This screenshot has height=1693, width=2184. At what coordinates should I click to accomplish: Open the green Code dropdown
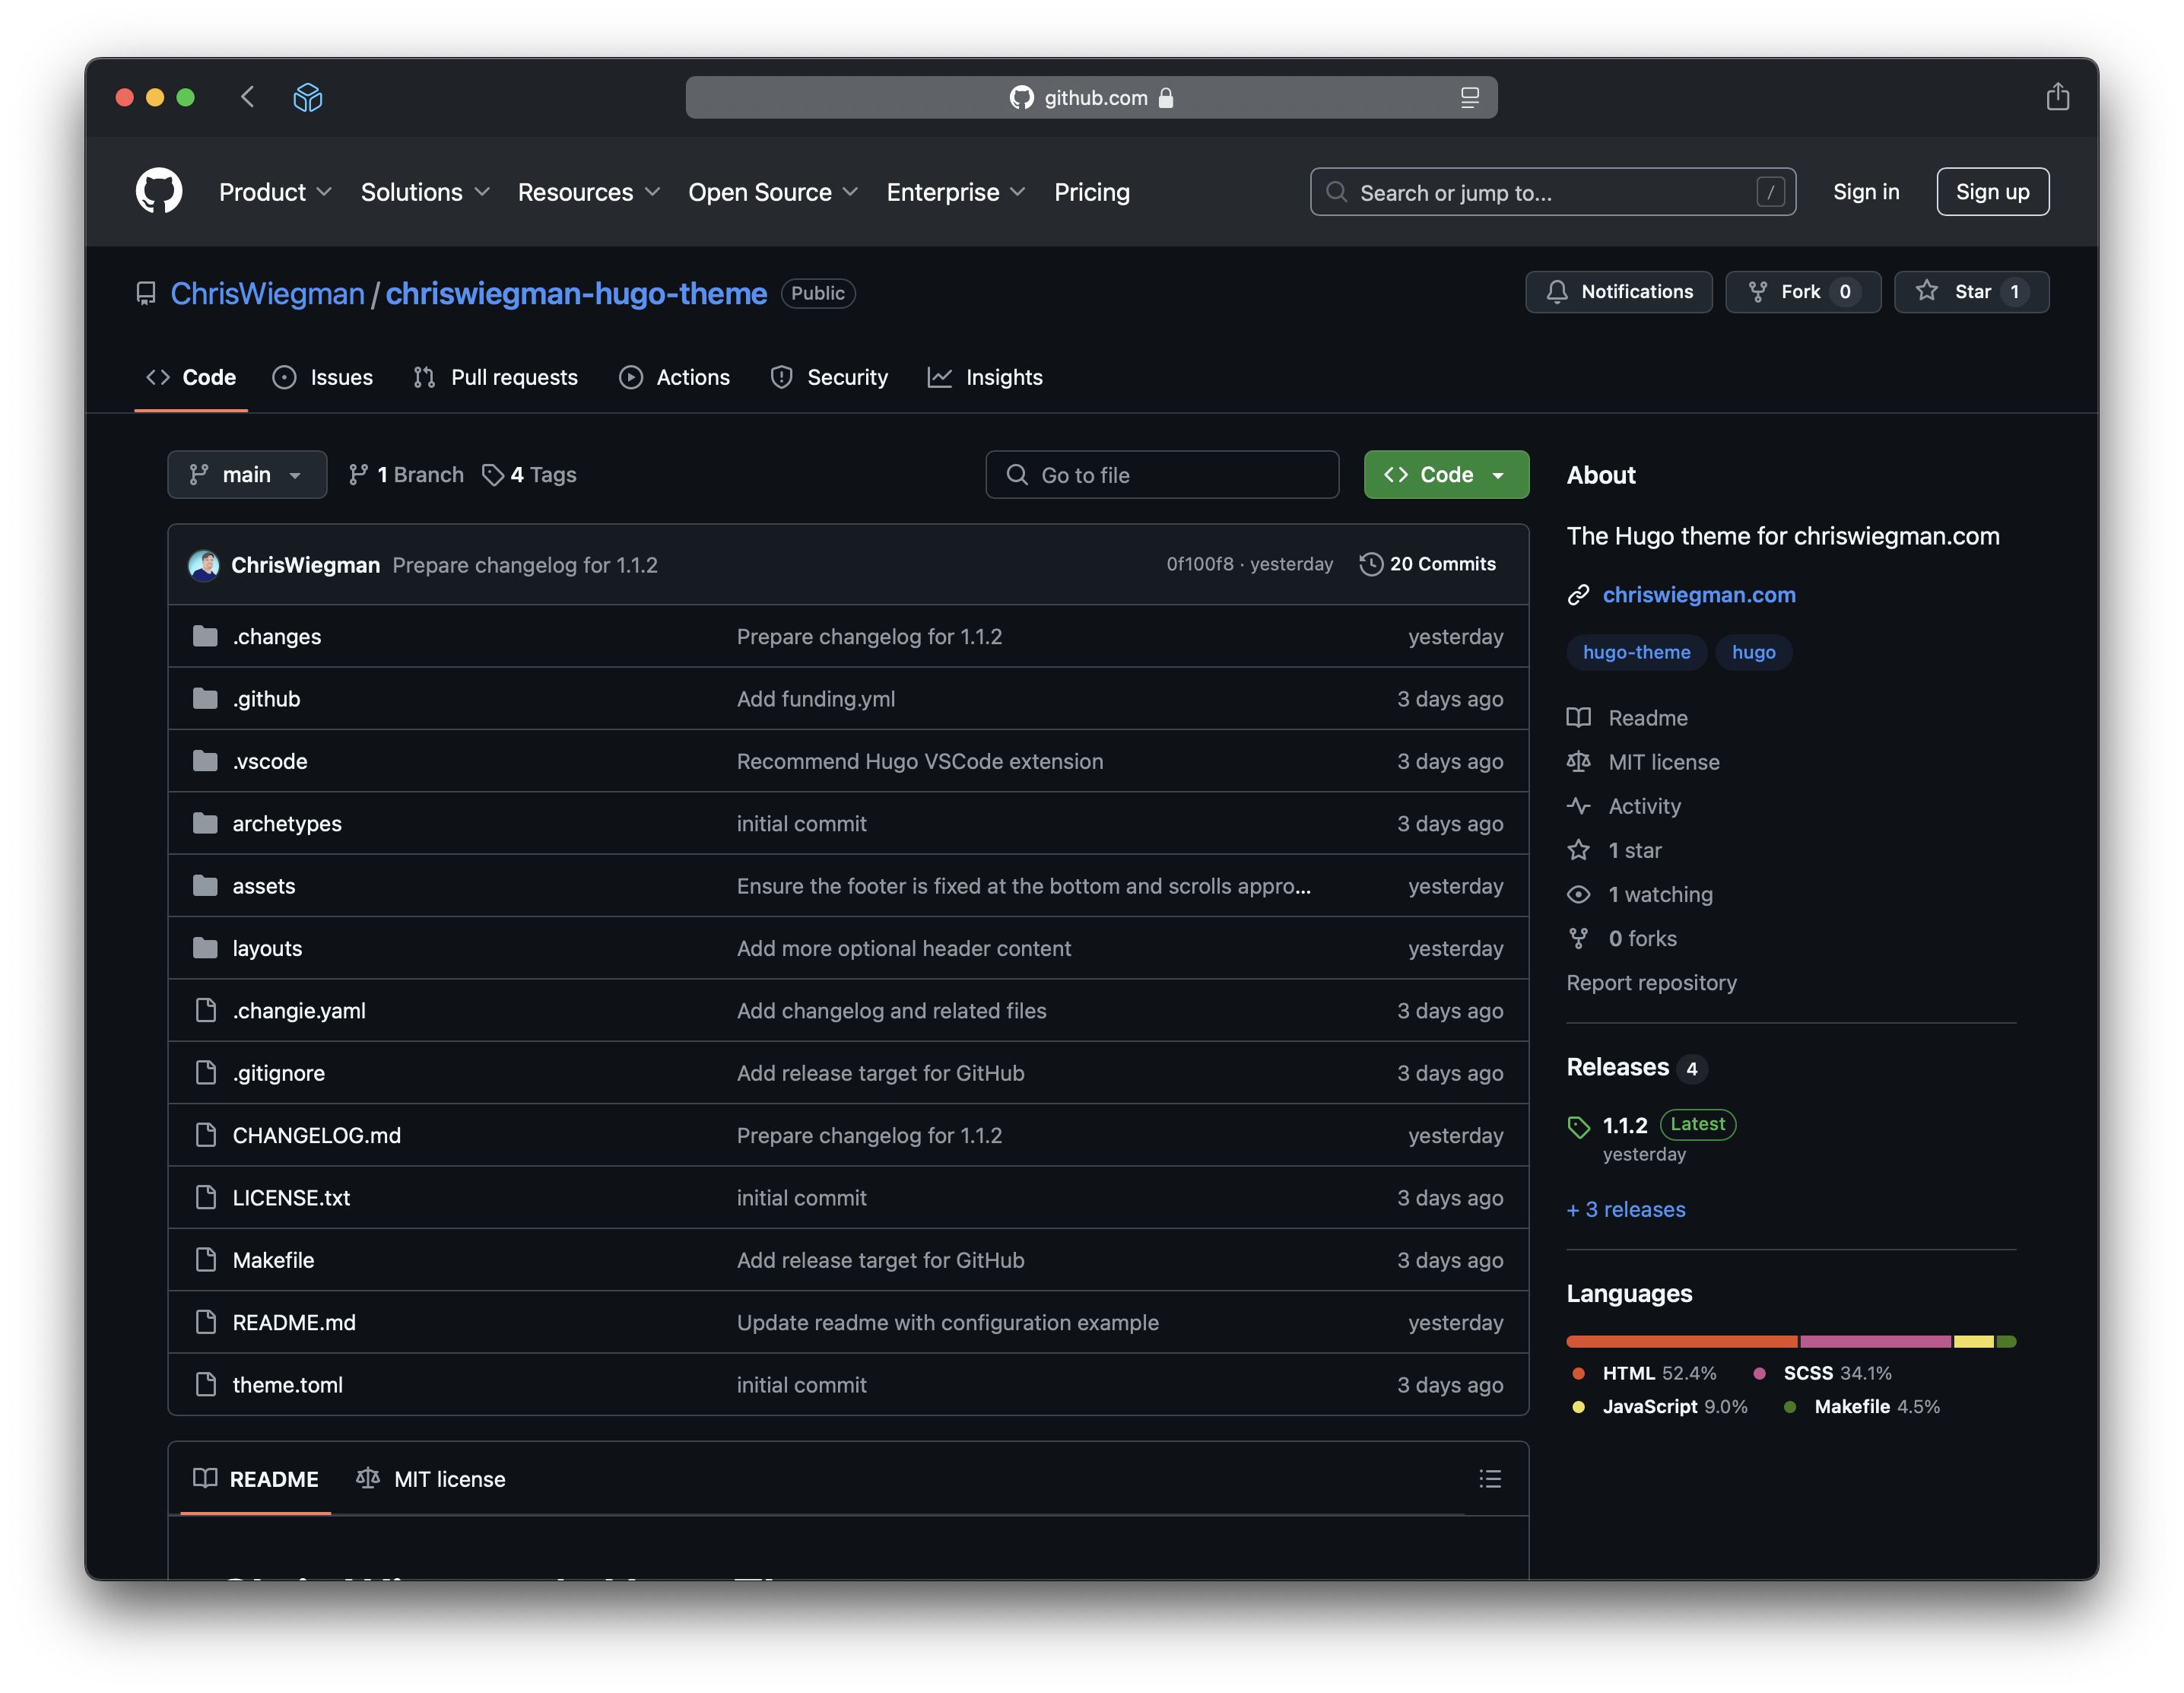1446,474
